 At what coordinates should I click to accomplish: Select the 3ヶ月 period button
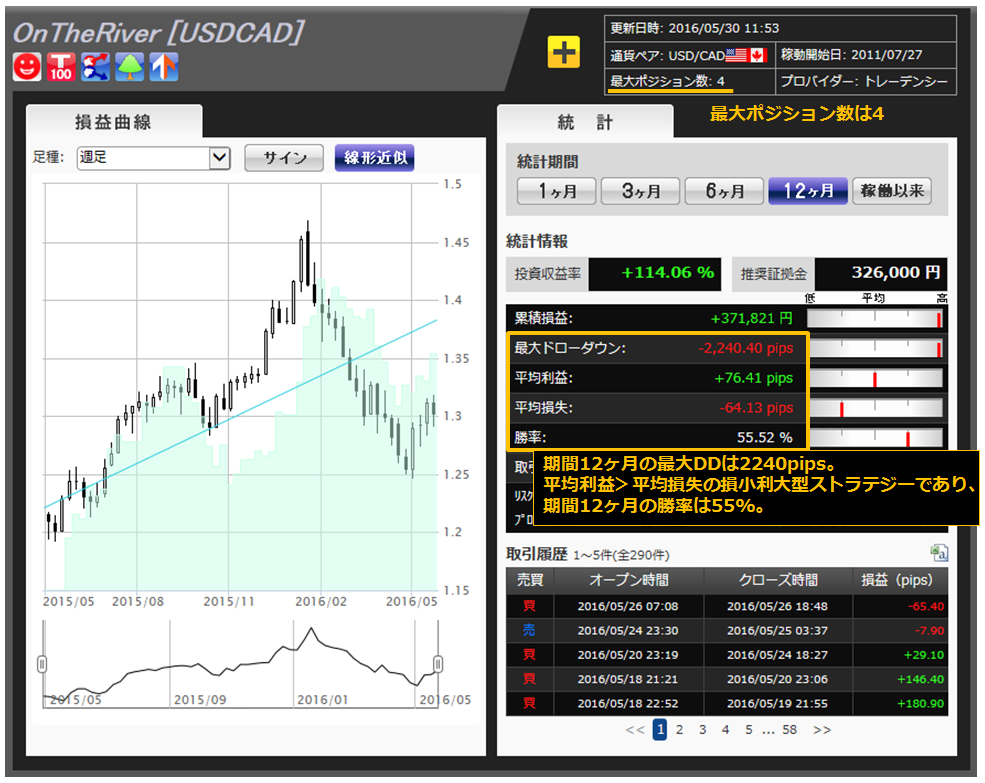[640, 191]
